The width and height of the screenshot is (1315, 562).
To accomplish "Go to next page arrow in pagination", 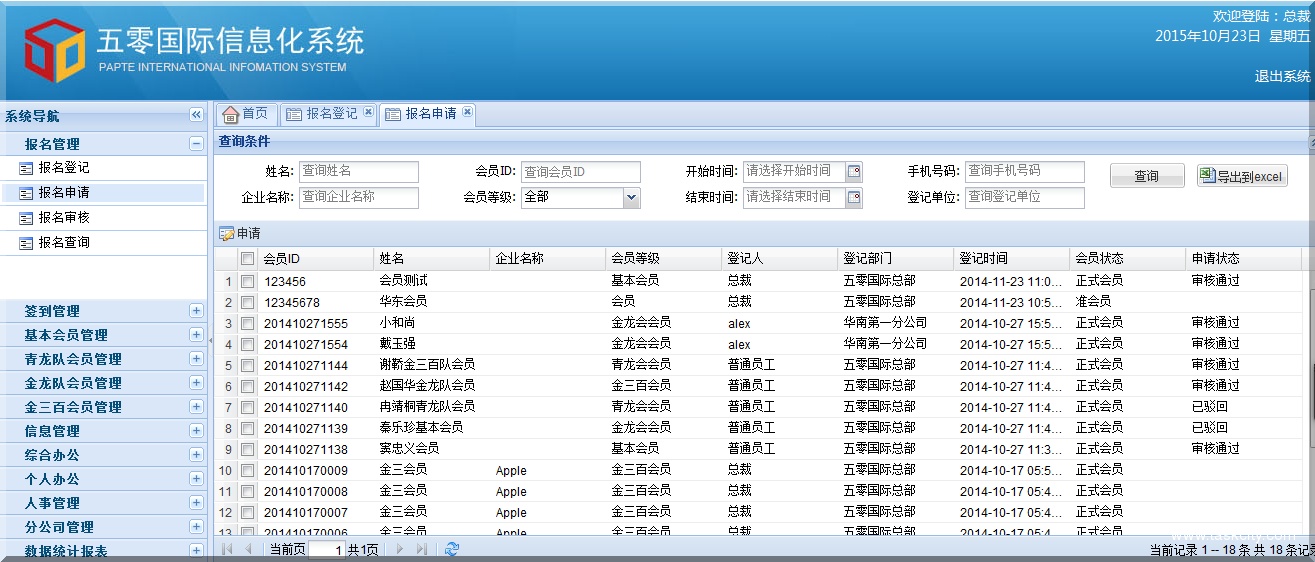I will [x=400, y=549].
